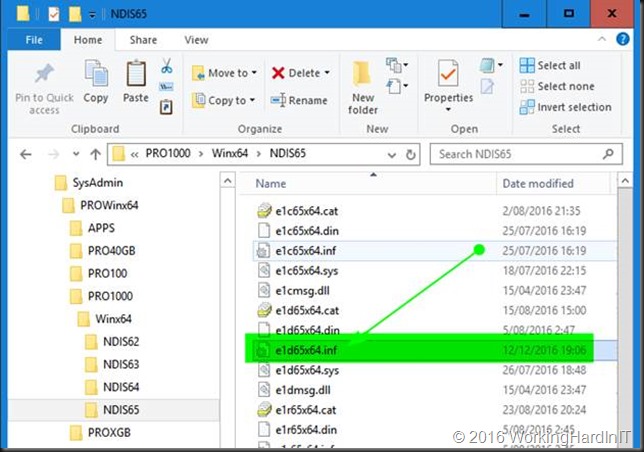Open the address bar history dropdown

click(x=391, y=155)
